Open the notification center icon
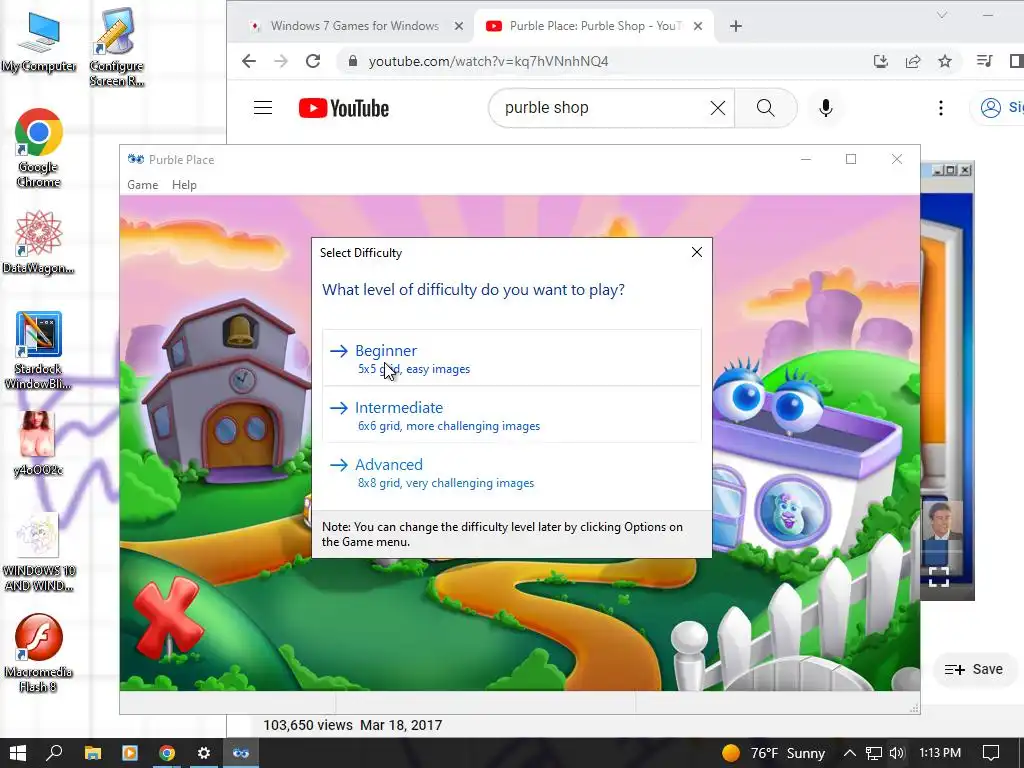 pyautogui.click(x=991, y=753)
